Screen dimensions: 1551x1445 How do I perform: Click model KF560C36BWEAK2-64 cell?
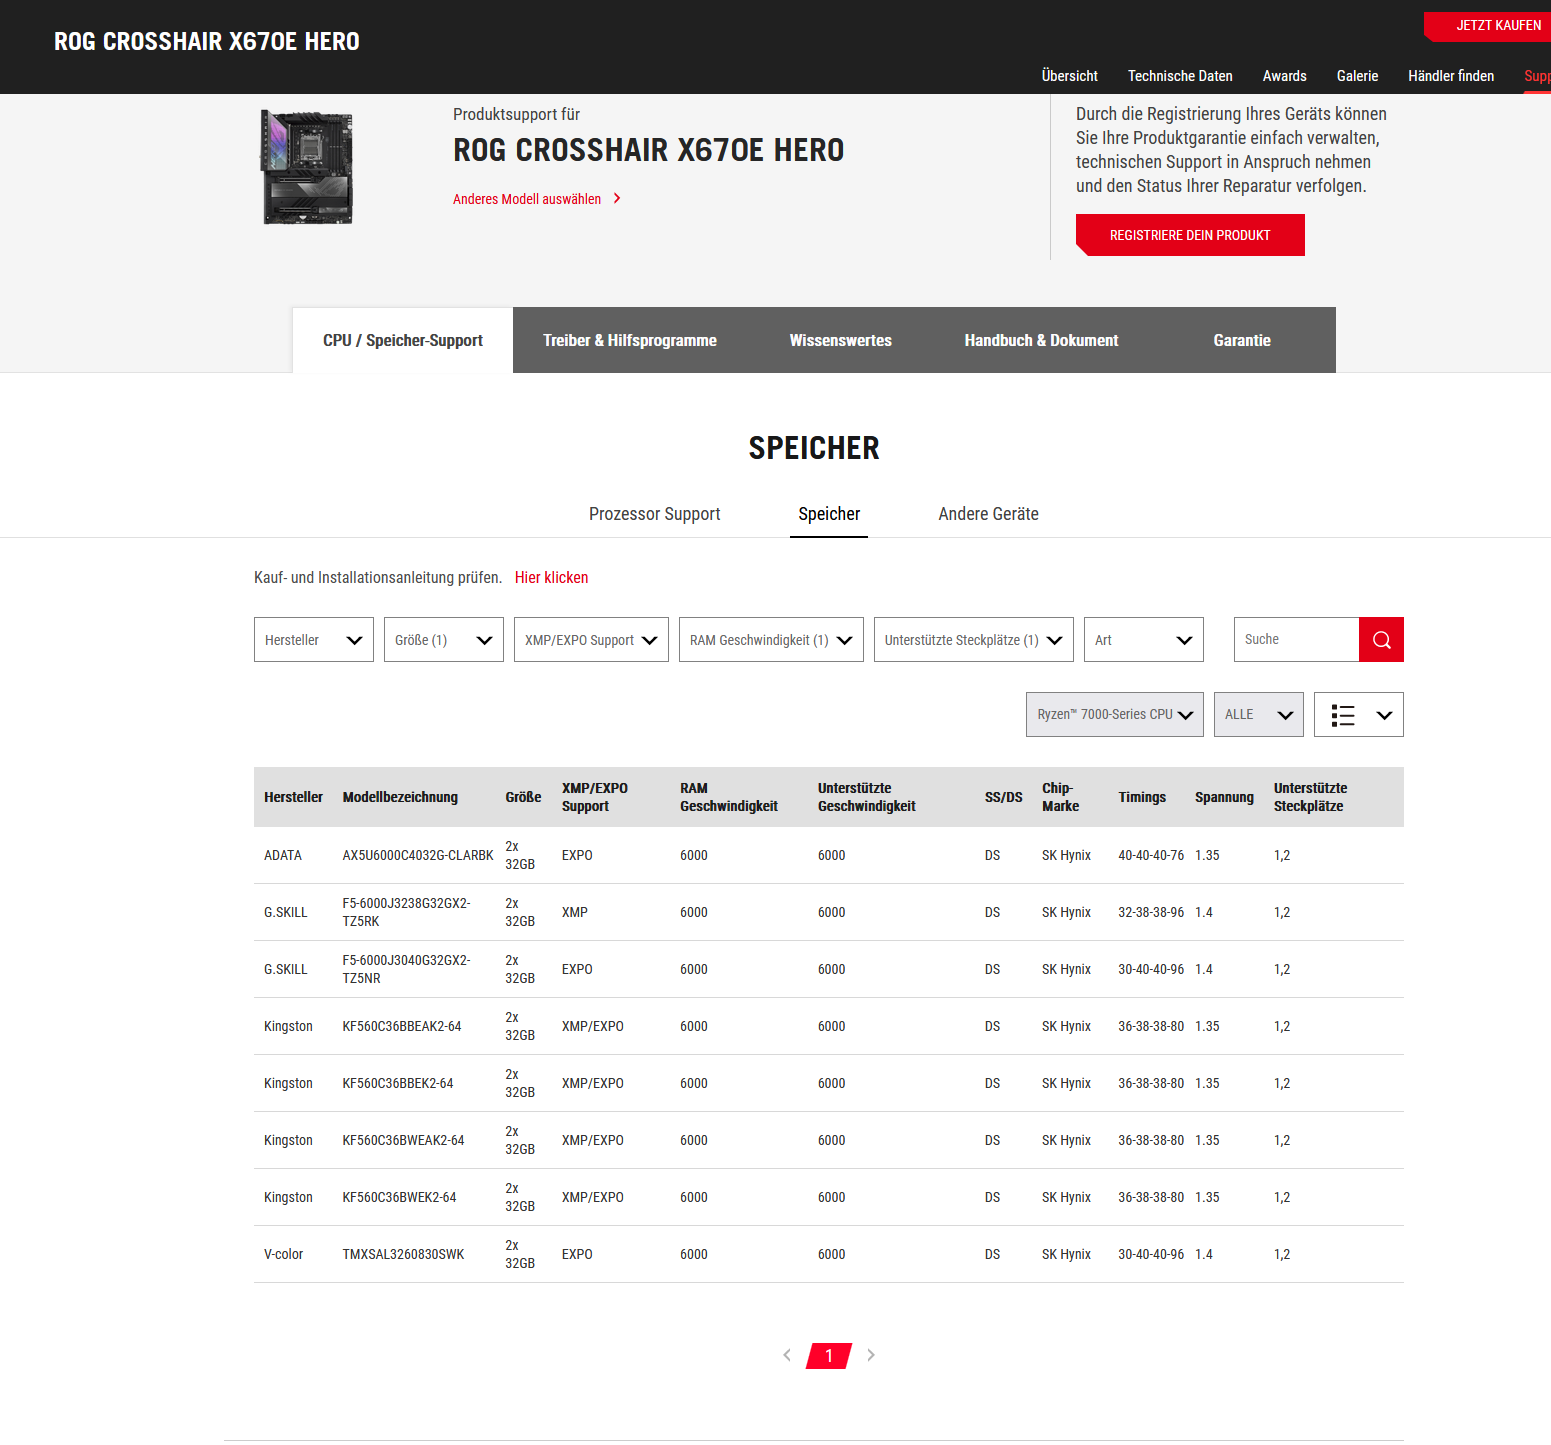(x=403, y=1141)
